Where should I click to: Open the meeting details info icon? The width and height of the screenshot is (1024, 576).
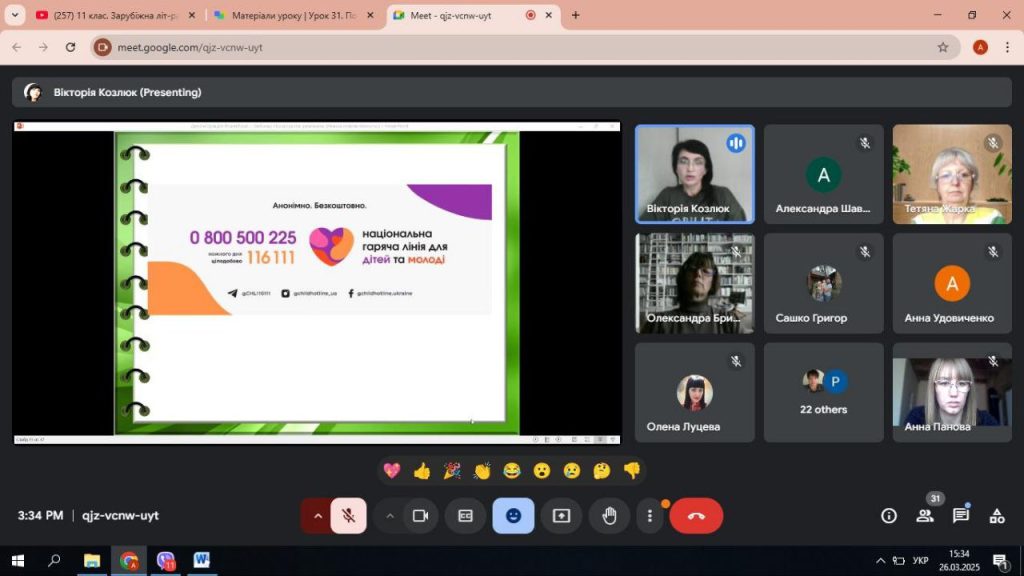(x=888, y=516)
